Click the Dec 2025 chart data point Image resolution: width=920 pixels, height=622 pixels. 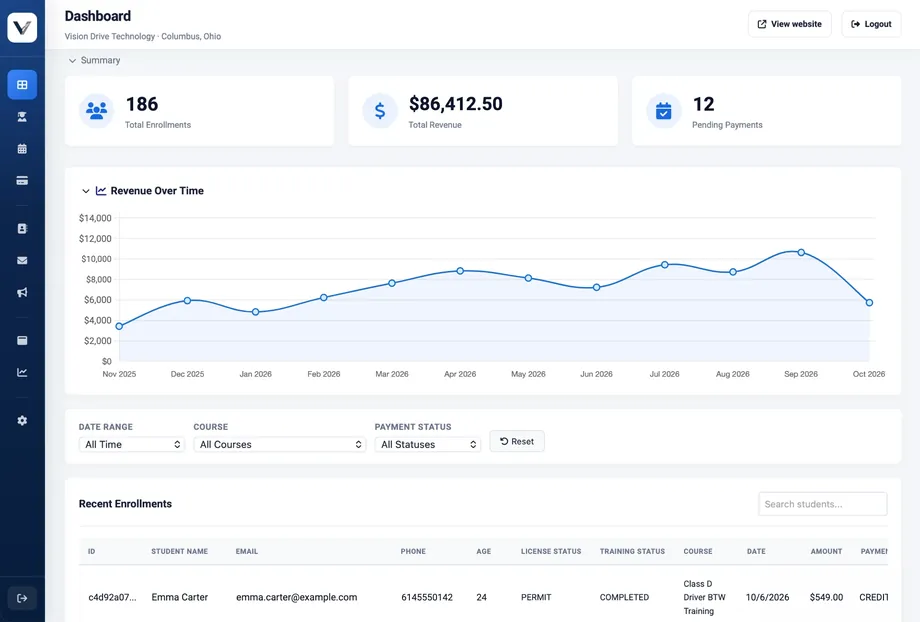187,300
